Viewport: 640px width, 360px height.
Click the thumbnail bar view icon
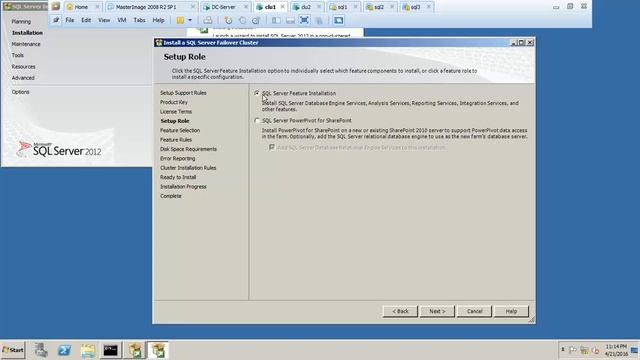pos(290,20)
